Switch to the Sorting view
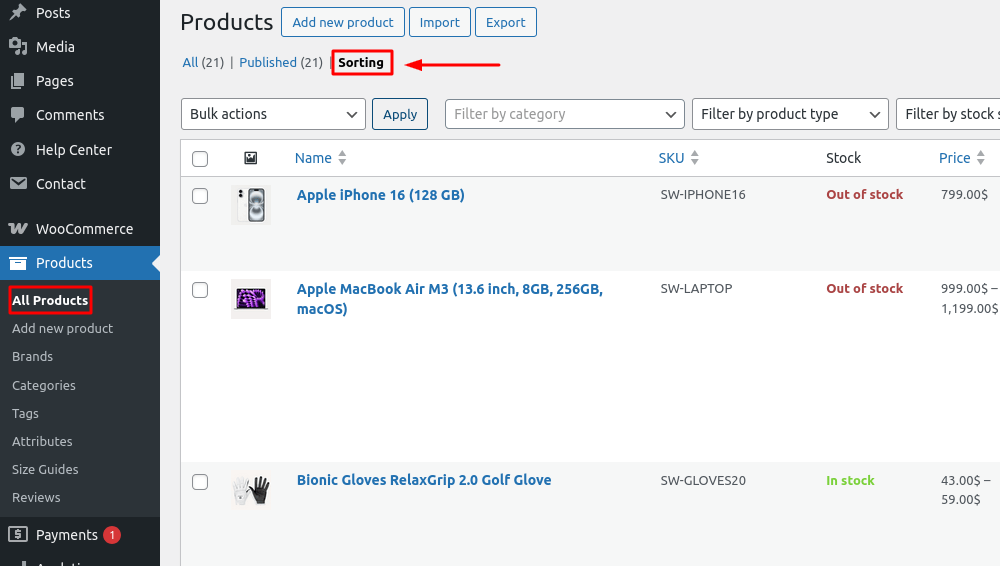This screenshot has height=566, width=1000. 361,63
